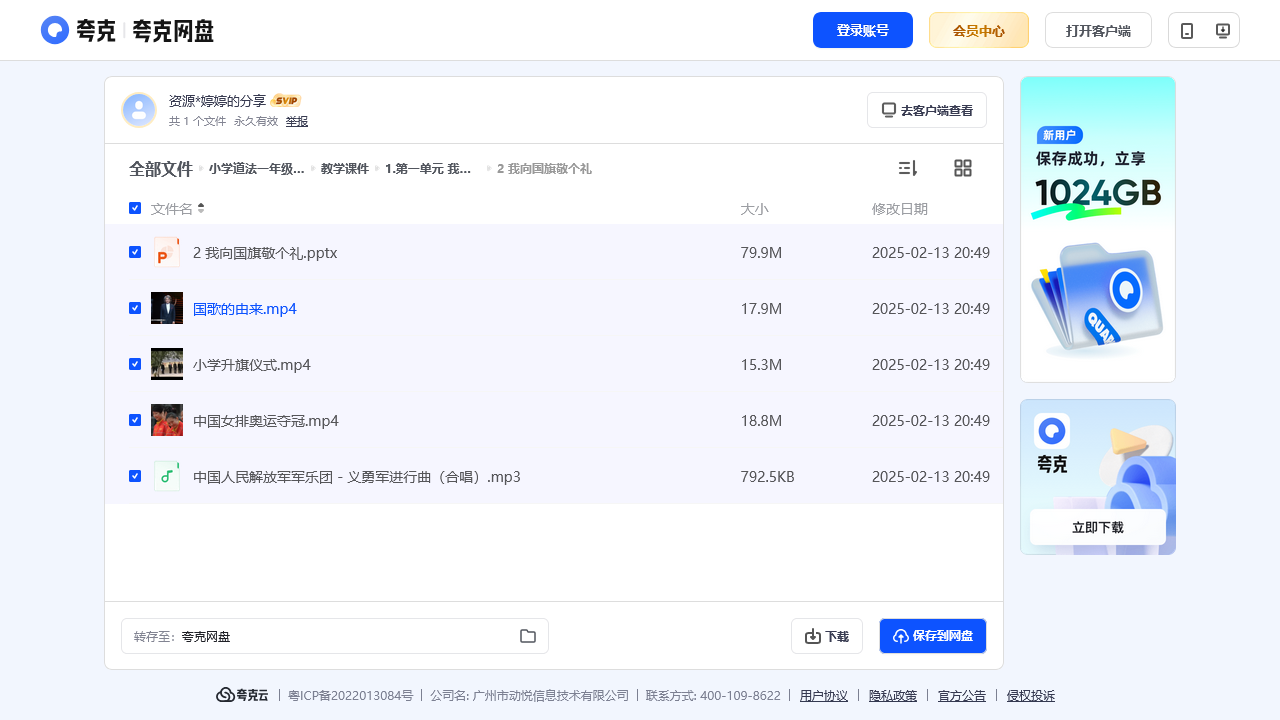Click the 792.5KB size value
1280x720 pixels.
pyautogui.click(x=767, y=477)
